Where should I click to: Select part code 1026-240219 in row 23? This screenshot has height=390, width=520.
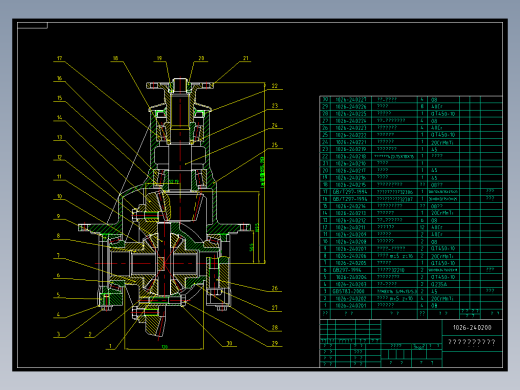[x=351, y=149]
